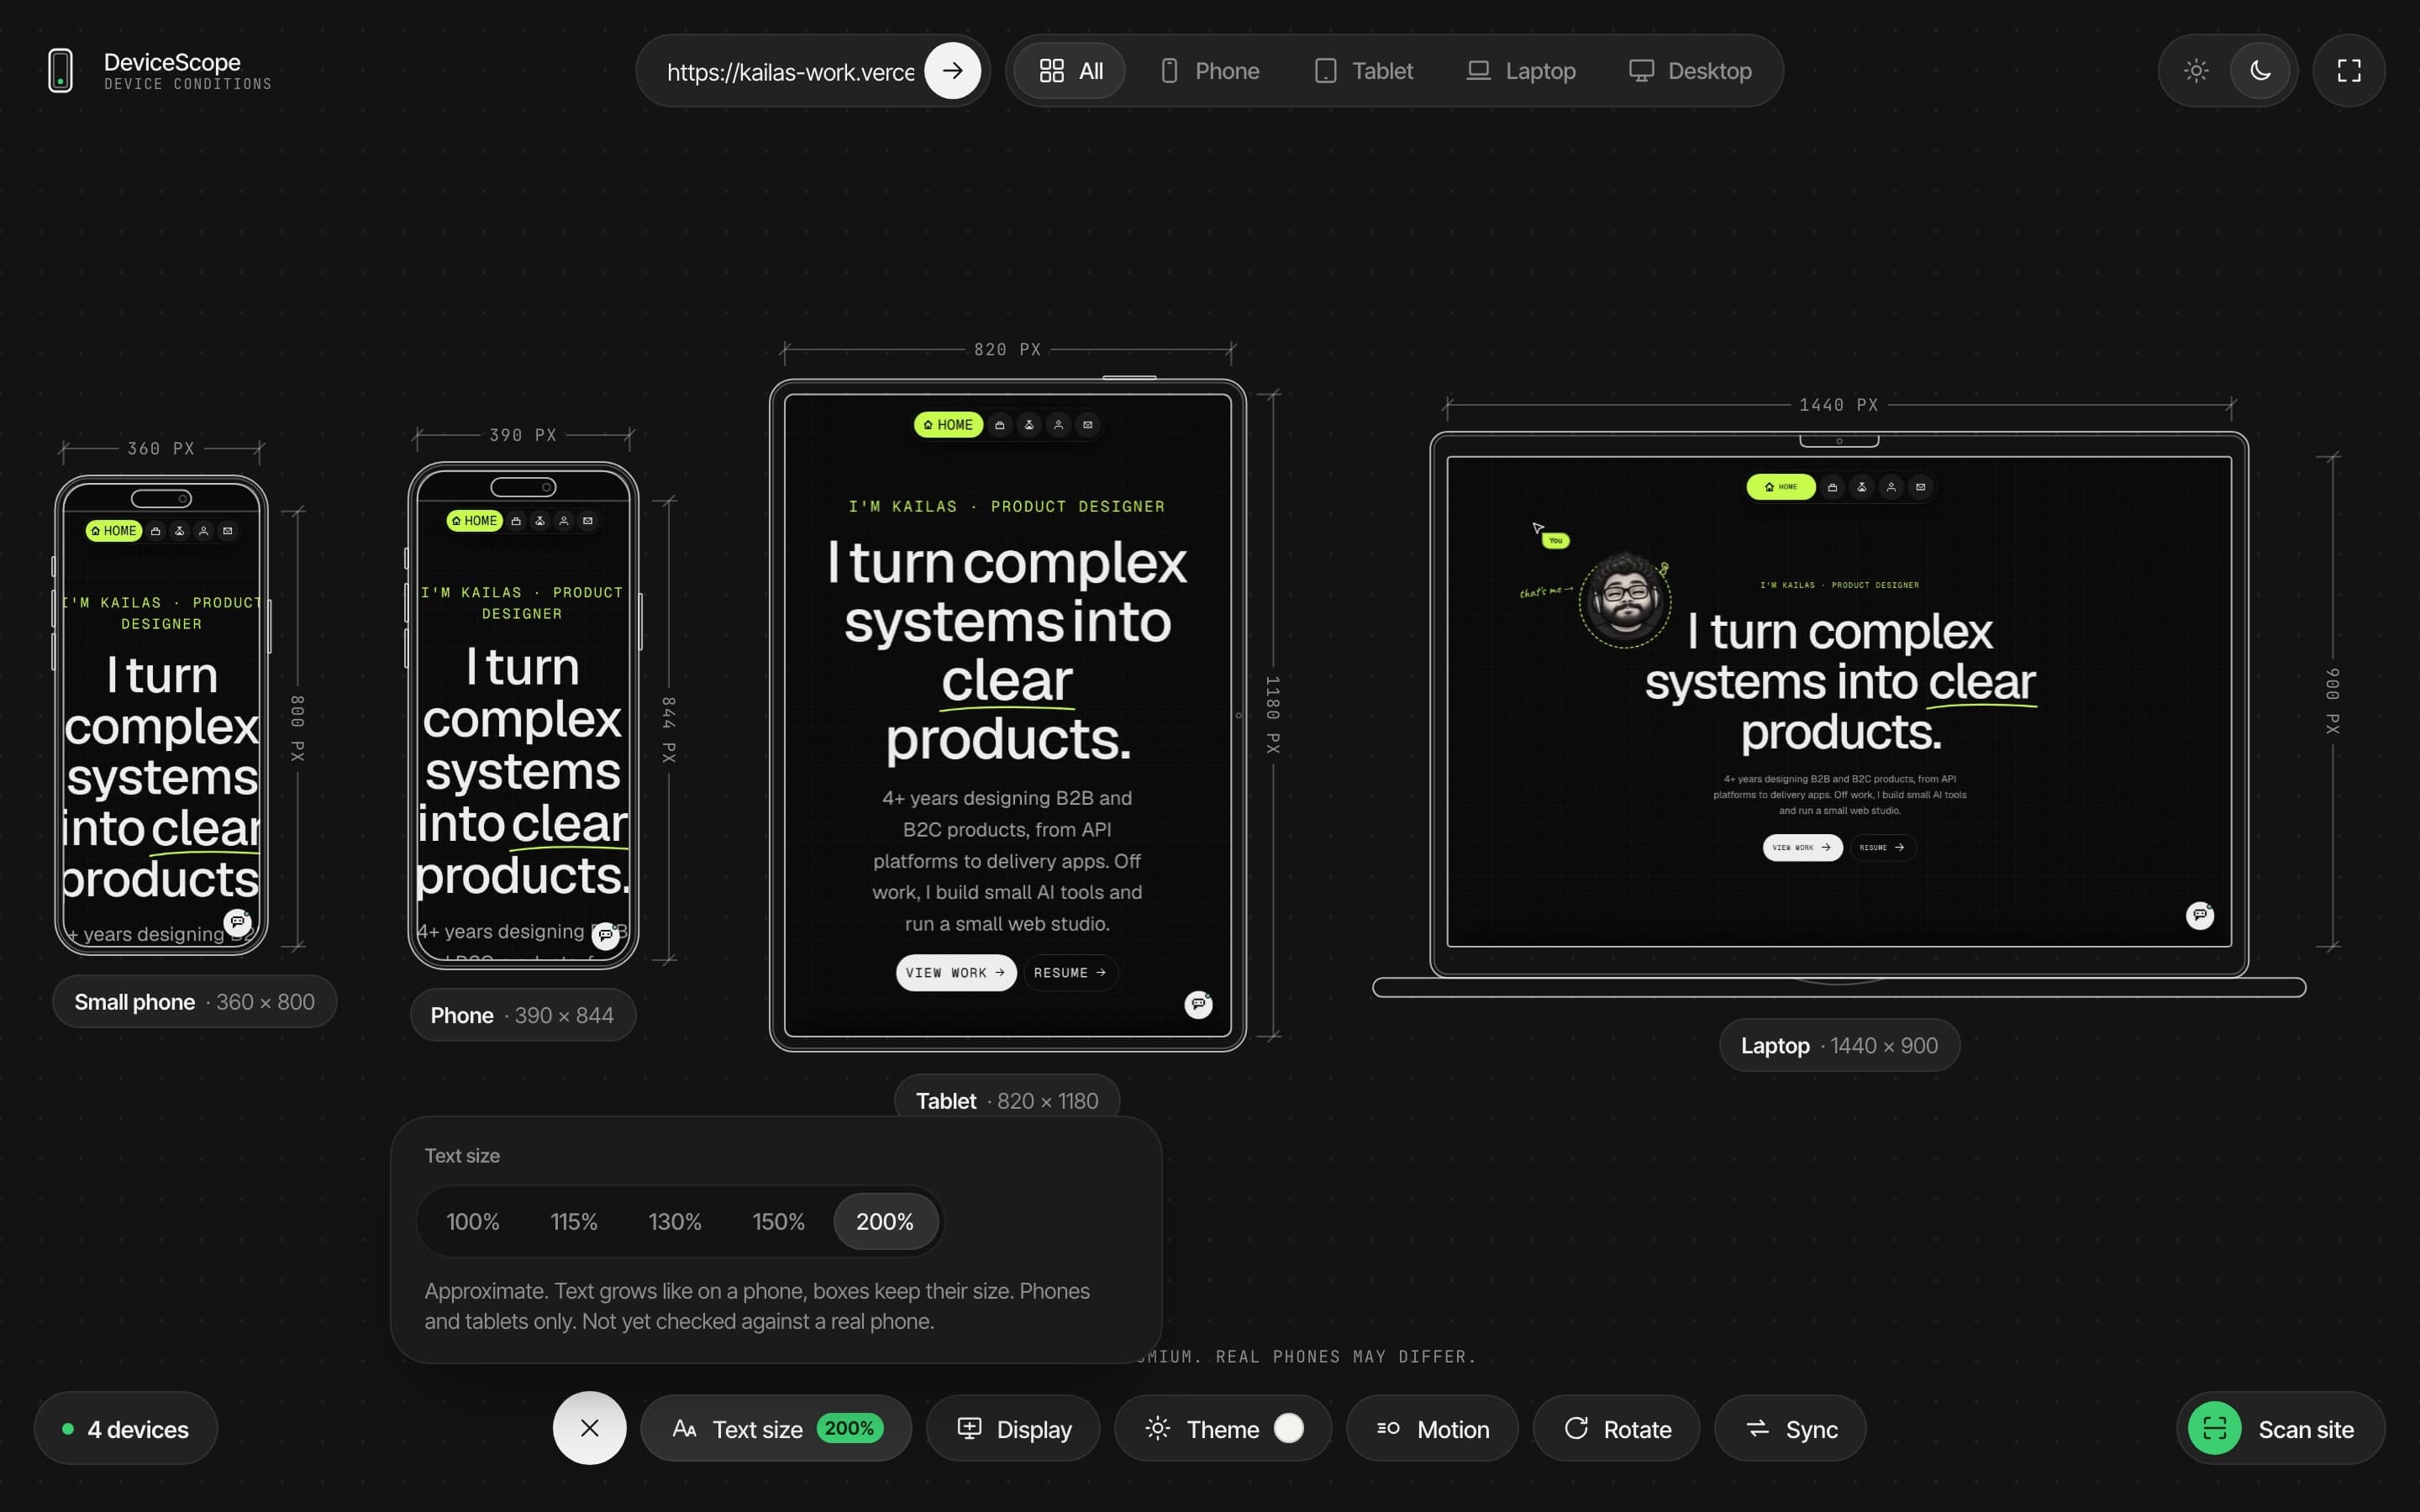Image resolution: width=2420 pixels, height=1512 pixels.
Task: Open the Display options dropdown
Action: 1013,1428
